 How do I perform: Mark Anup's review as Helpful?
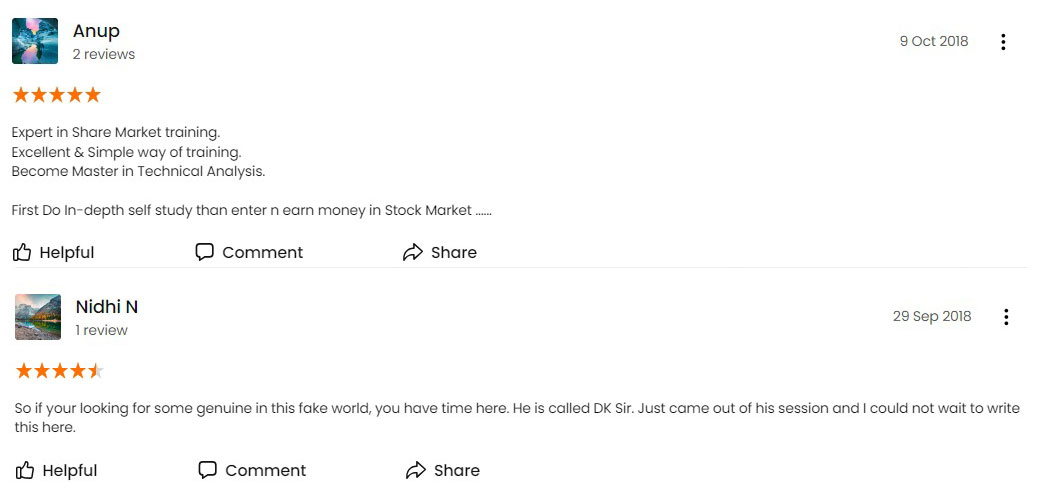[67, 253]
